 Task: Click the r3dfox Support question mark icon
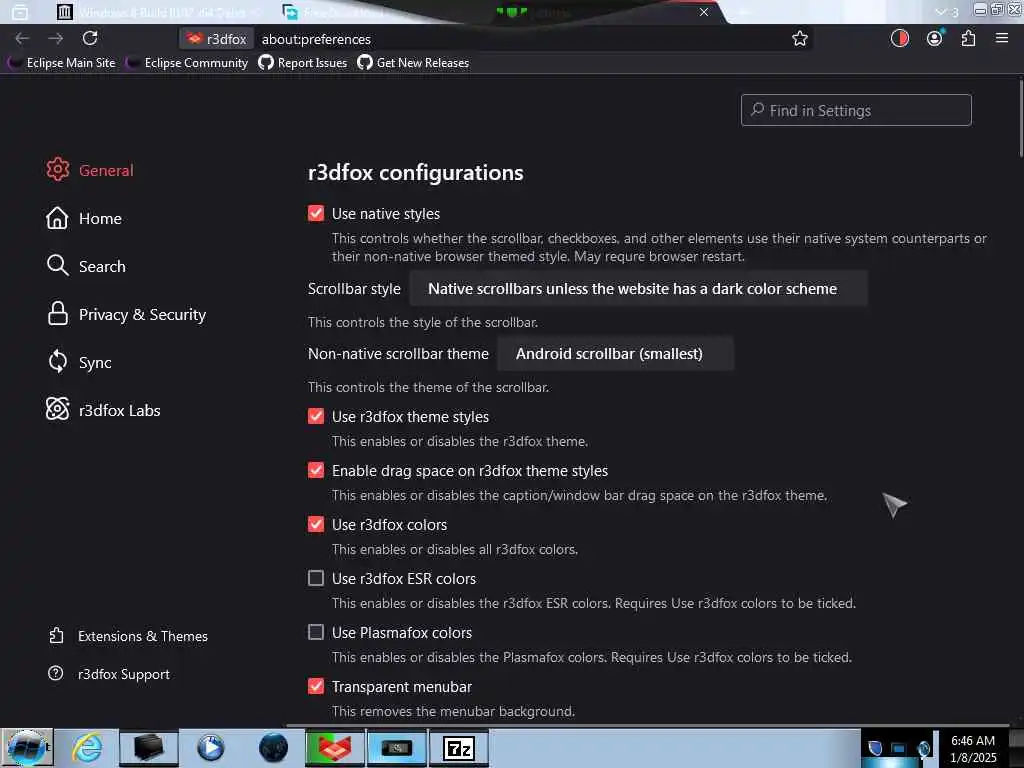point(56,673)
